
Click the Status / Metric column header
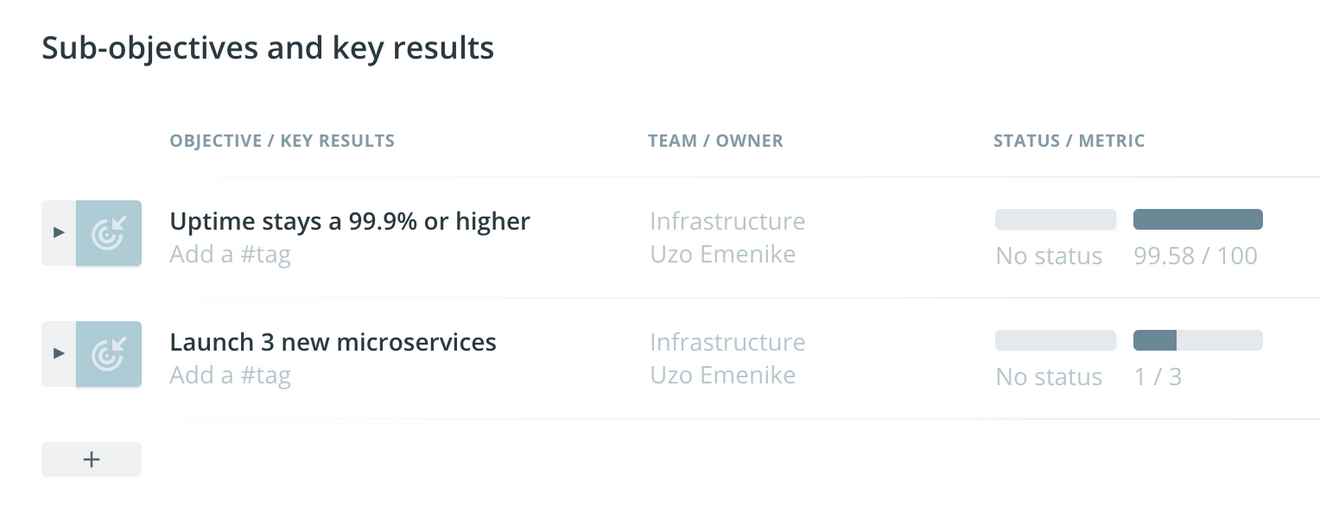point(1069,141)
